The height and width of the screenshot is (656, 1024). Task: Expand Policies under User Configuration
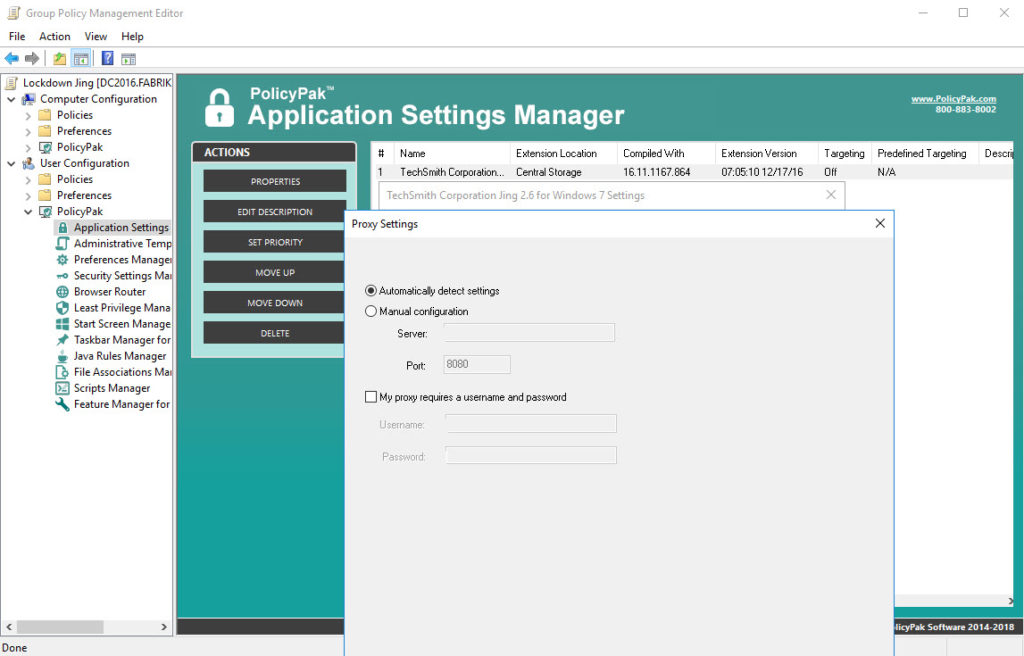pyautogui.click(x=28, y=180)
